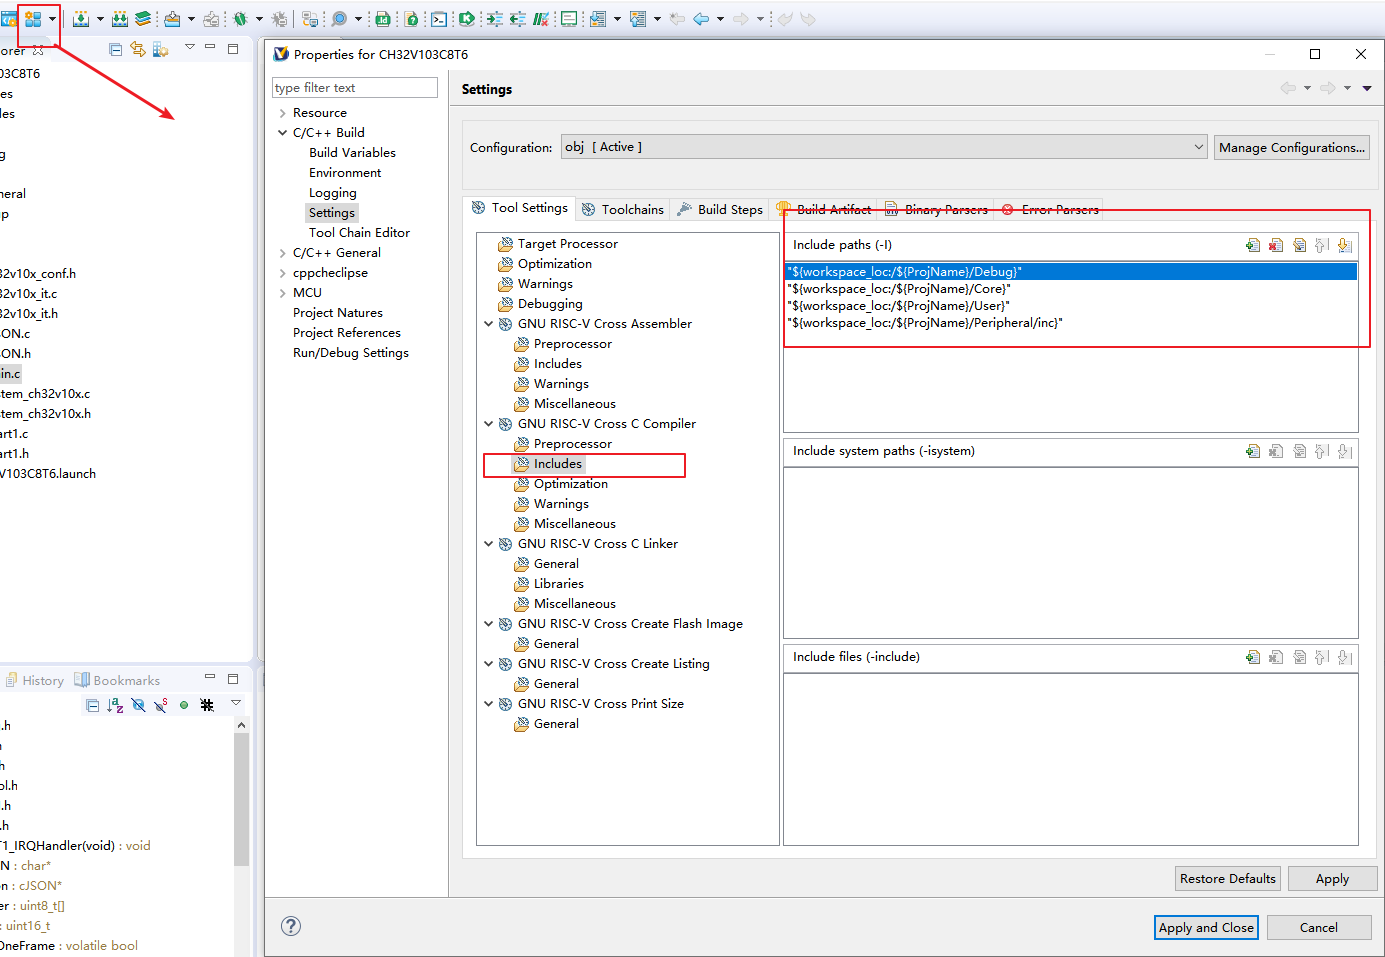
Task: Collapse the GNU RISC-V Cross Assembler node
Action: click(x=489, y=324)
